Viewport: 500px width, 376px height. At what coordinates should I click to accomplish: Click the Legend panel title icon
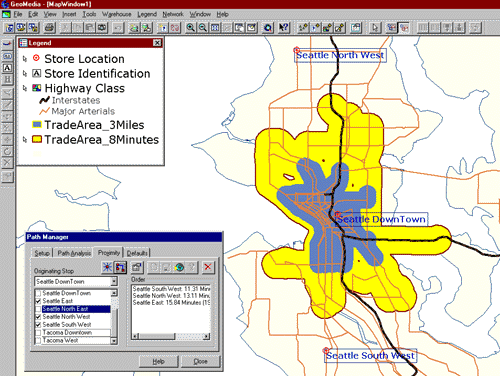(x=23, y=43)
